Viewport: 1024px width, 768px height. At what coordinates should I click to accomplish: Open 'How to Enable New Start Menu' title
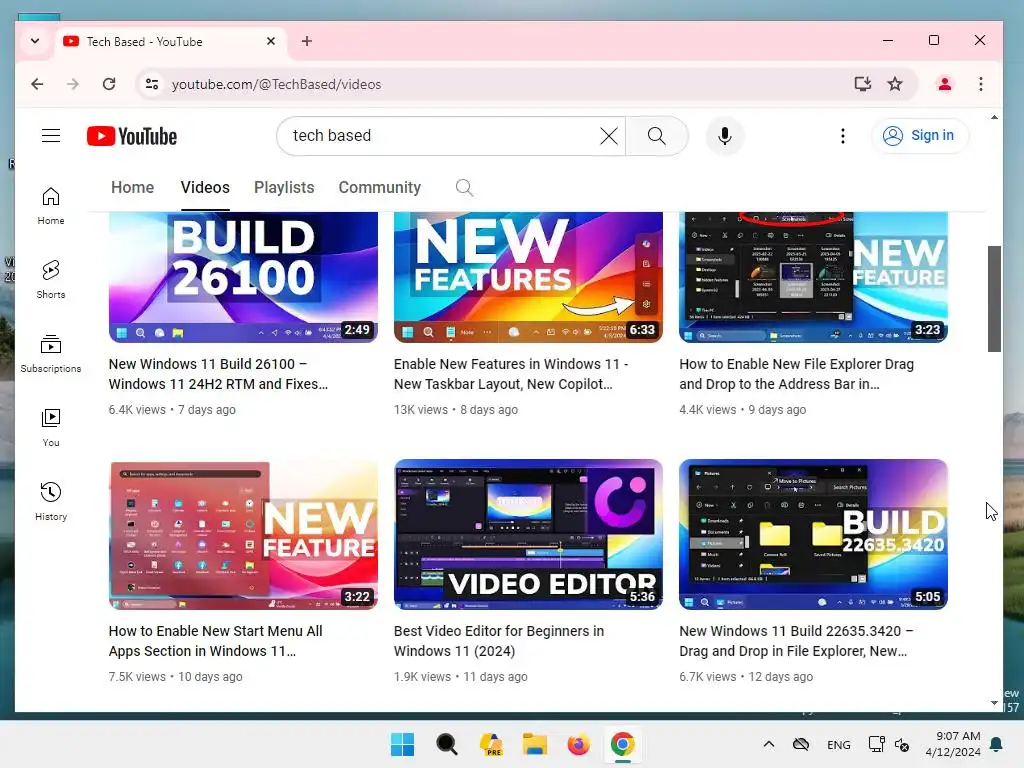point(216,641)
